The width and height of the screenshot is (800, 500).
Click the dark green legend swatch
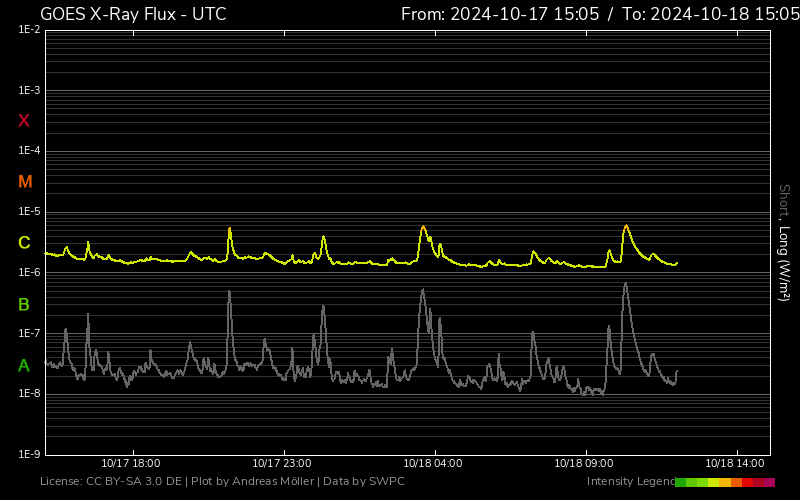click(x=681, y=482)
